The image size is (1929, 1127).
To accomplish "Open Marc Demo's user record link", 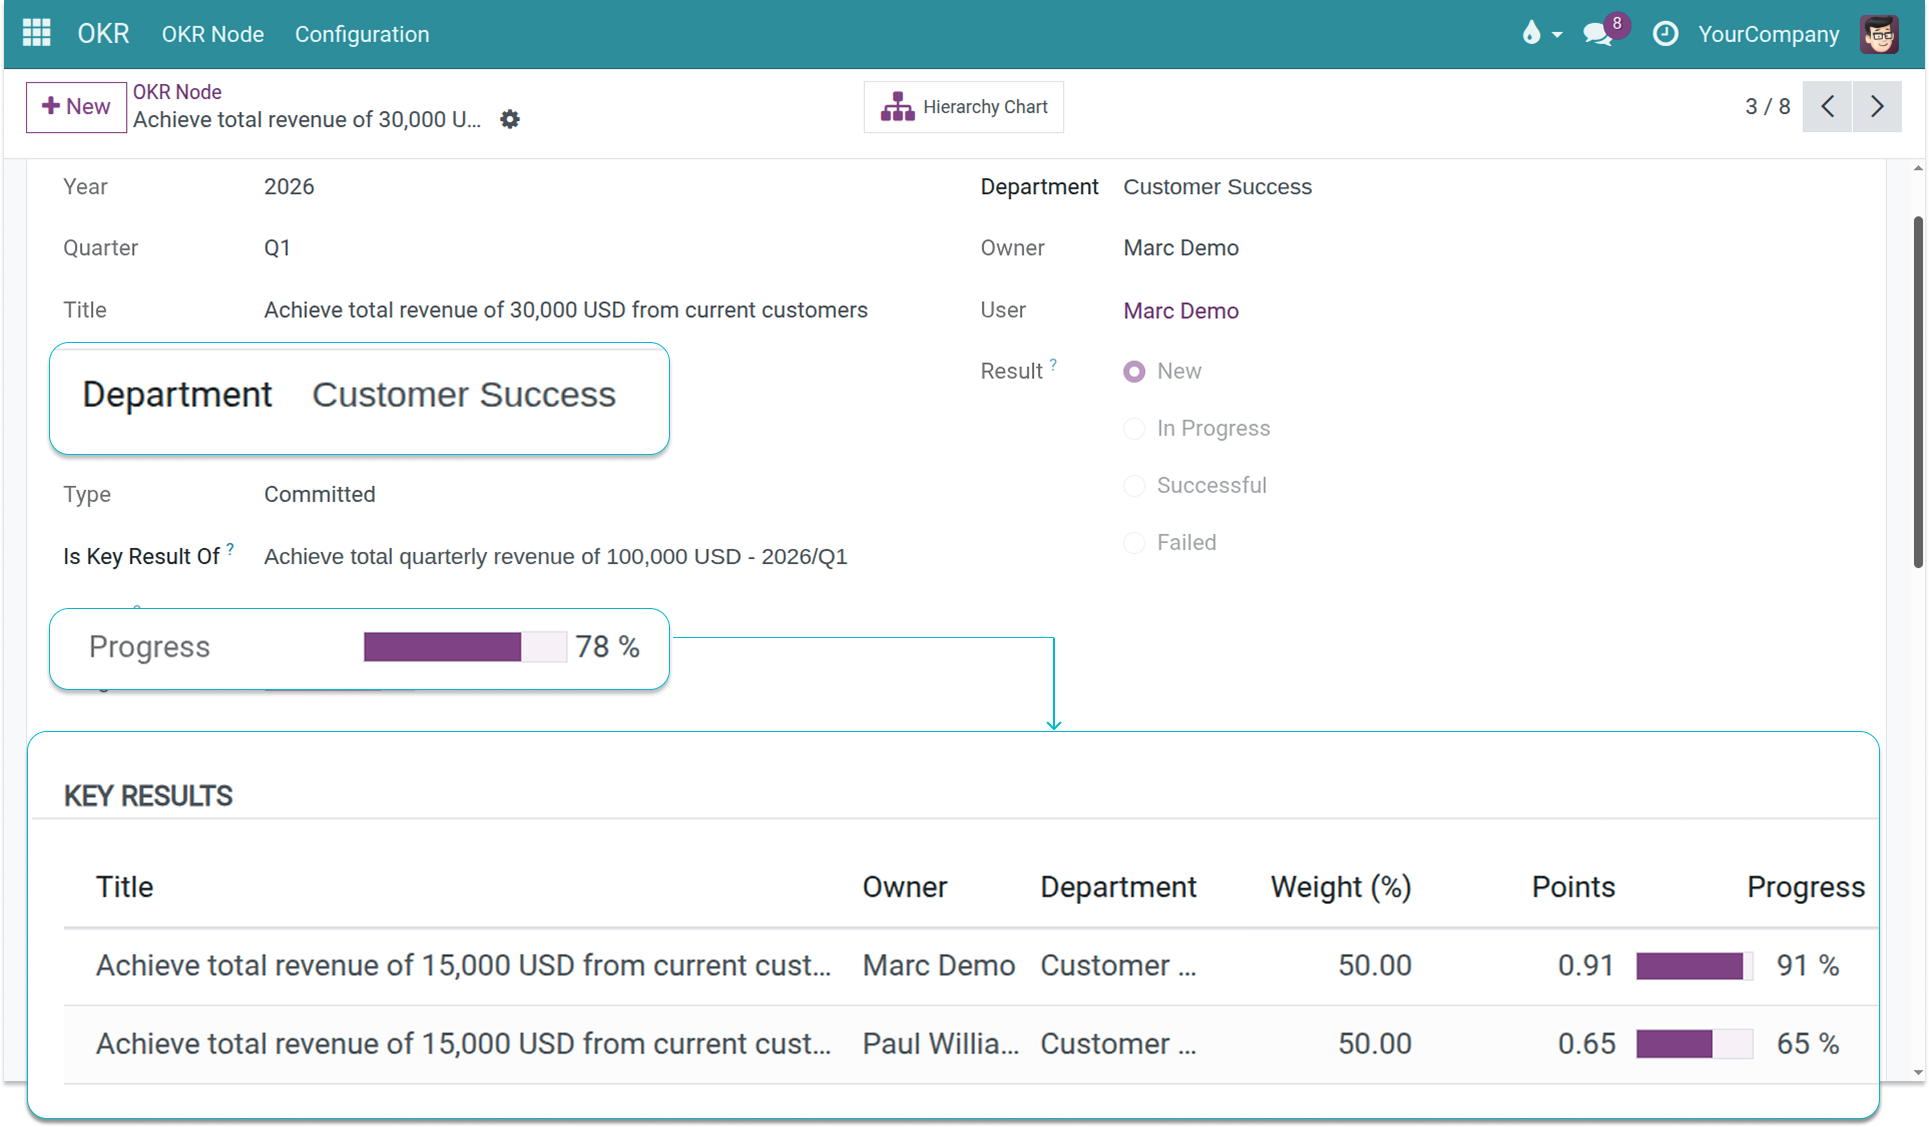I will pos(1181,310).
